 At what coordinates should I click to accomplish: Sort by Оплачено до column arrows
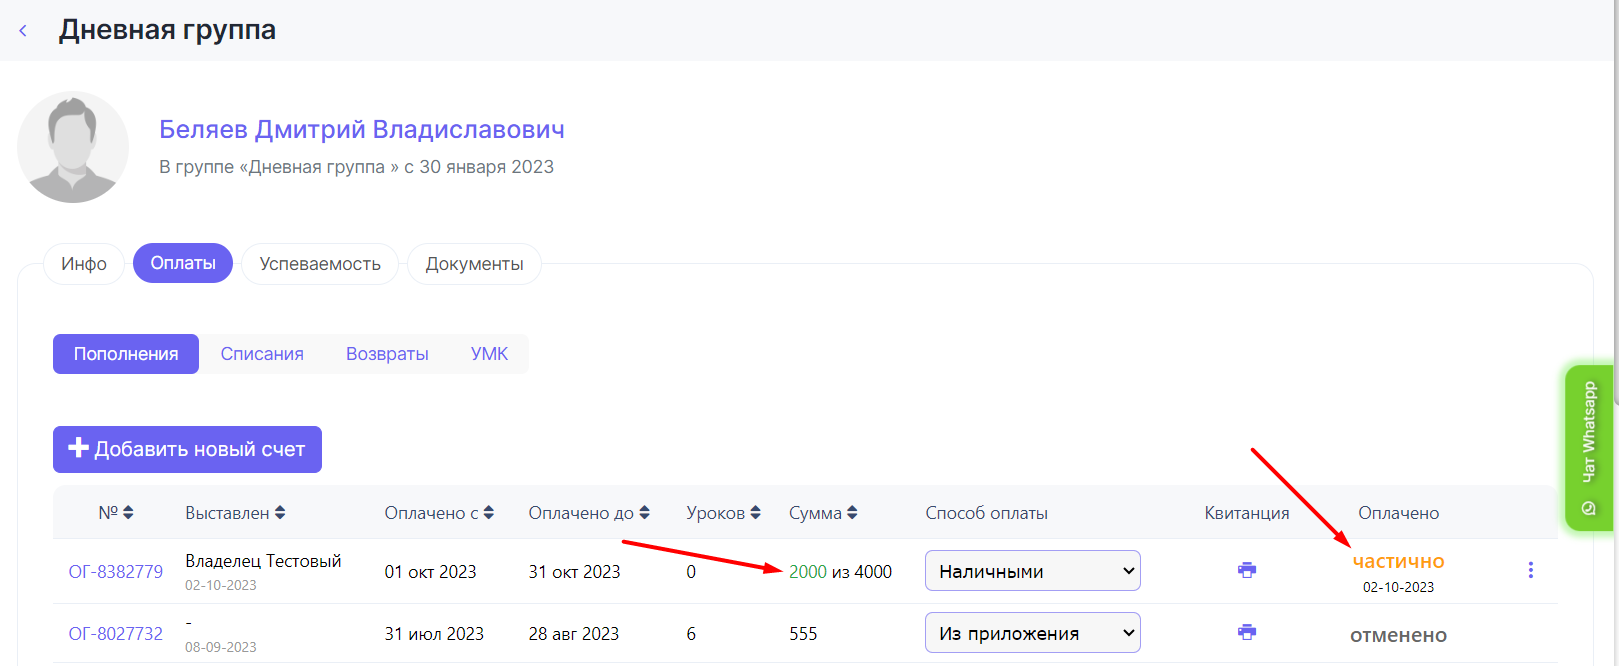pyautogui.click(x=645, y=513)
